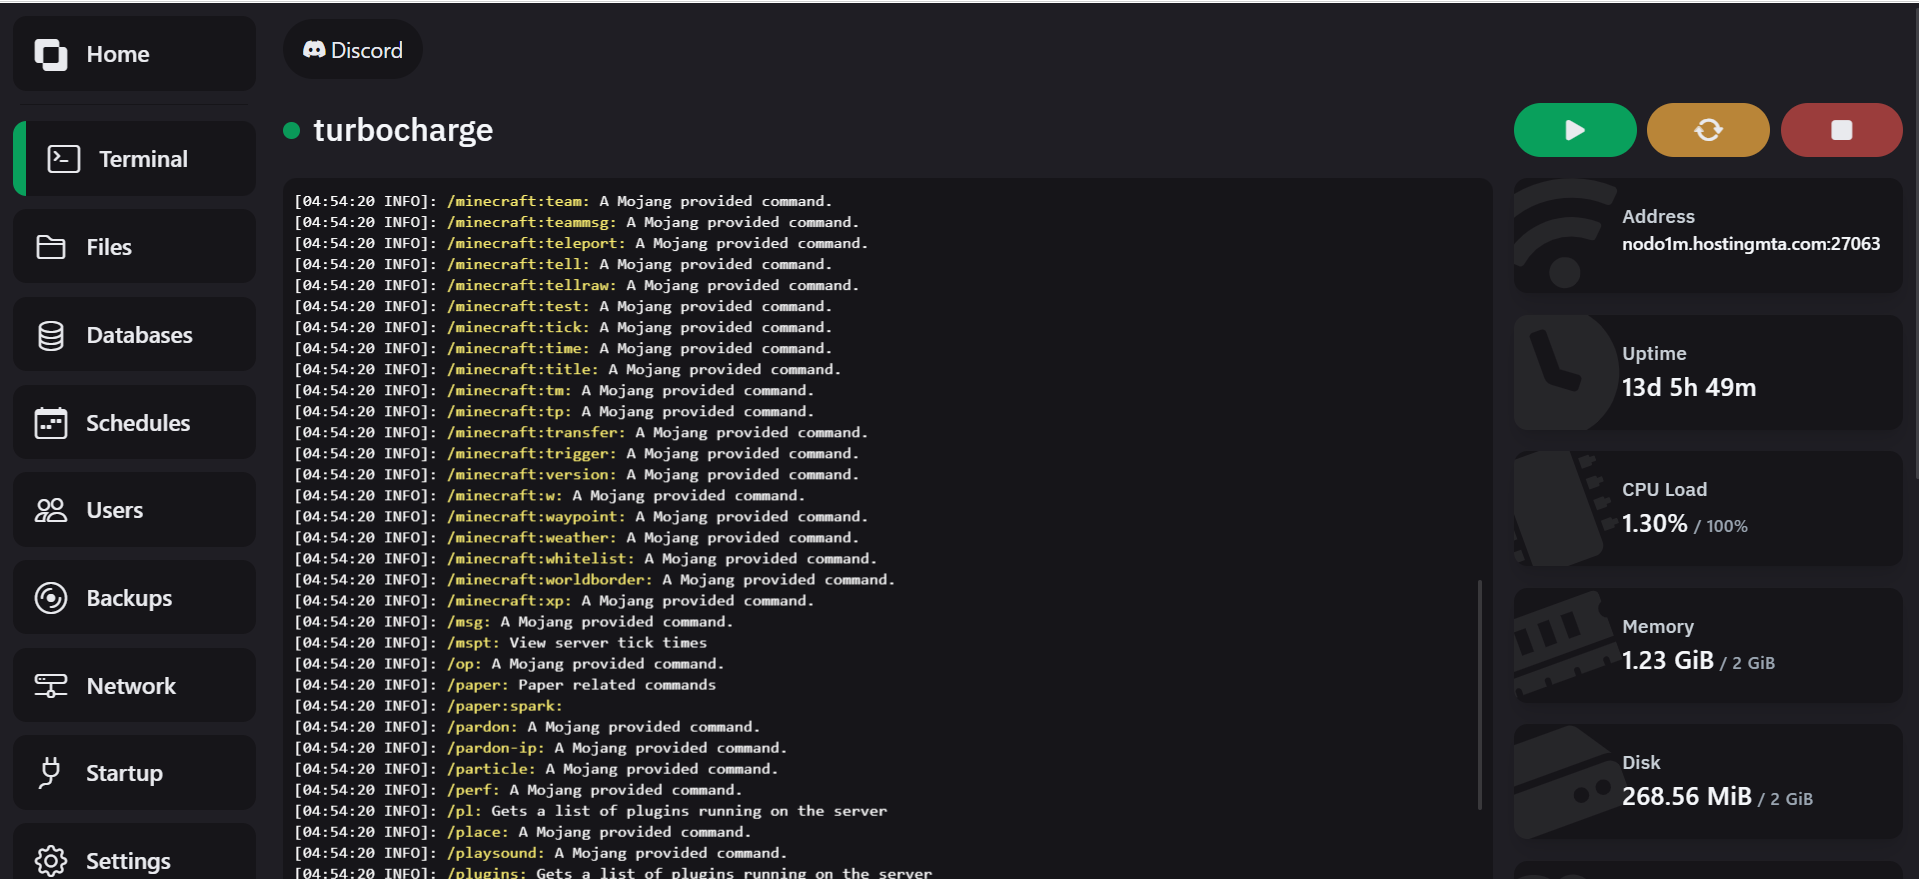Click the Schedules calendar icon
Viewport: 1919px width, 879px height.
point(51,423)
